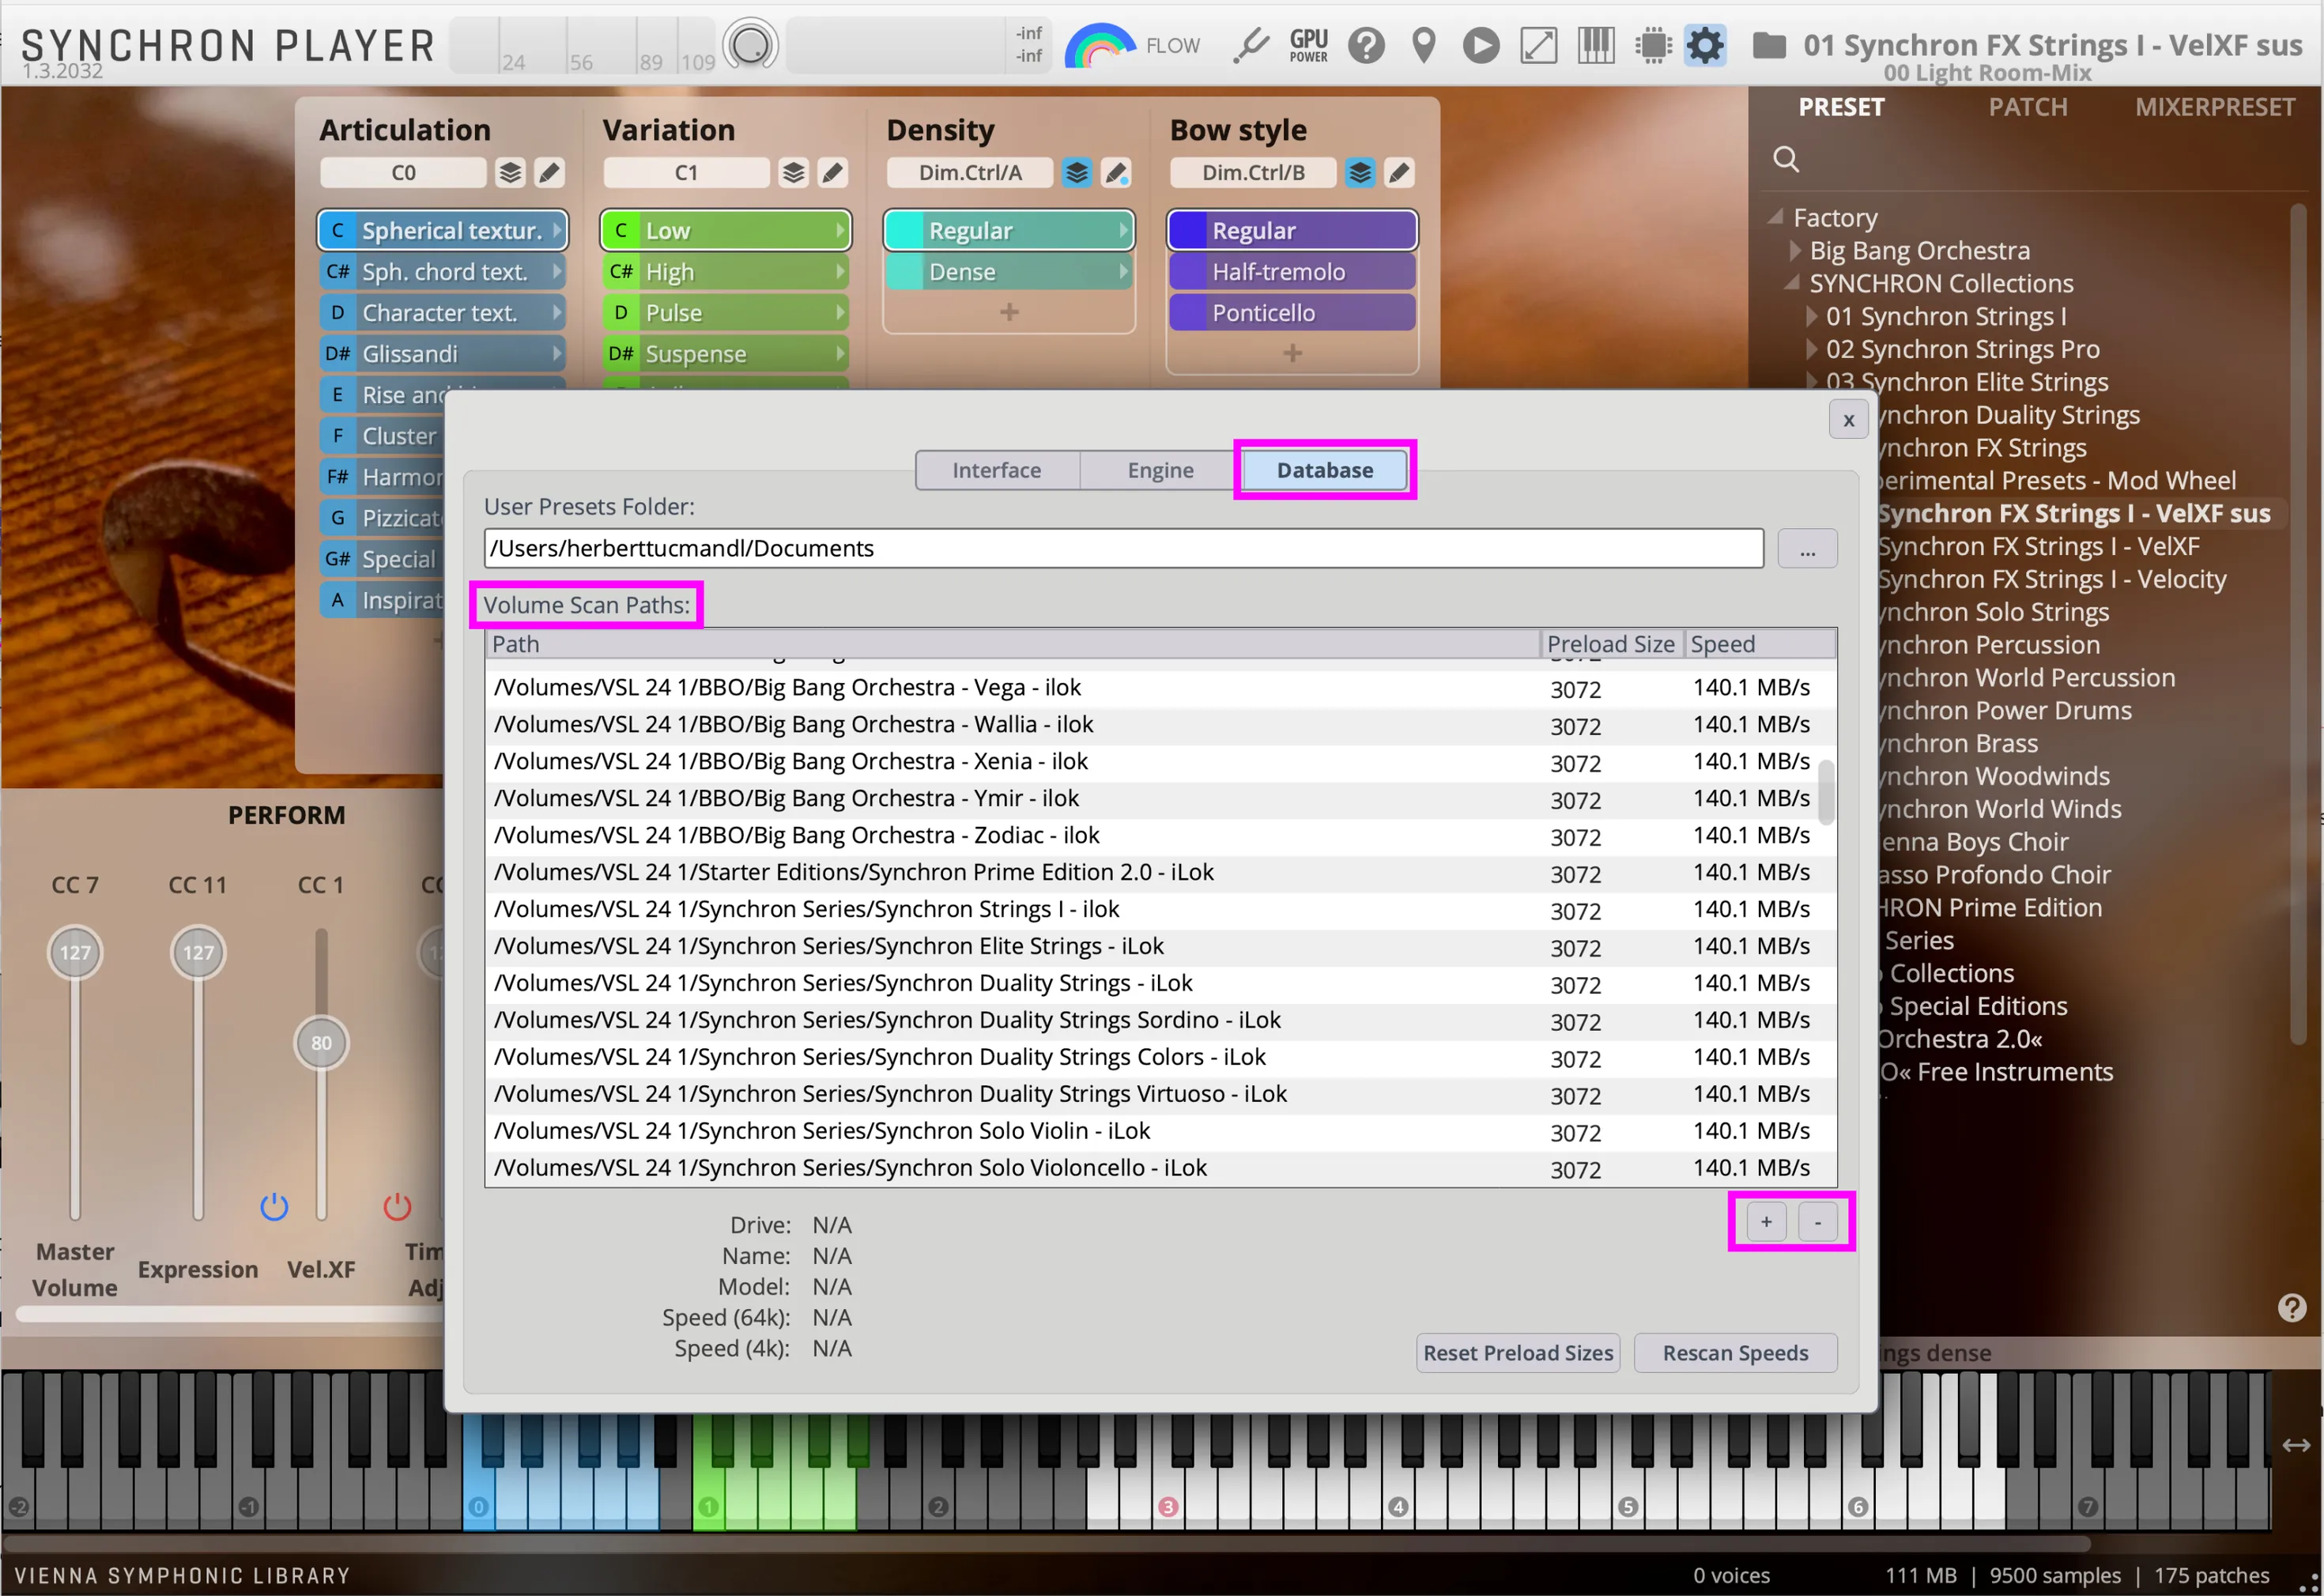Expand the 01 Synchron Strings I folder
2324x1596 pixels.
tap(1812, 317)
